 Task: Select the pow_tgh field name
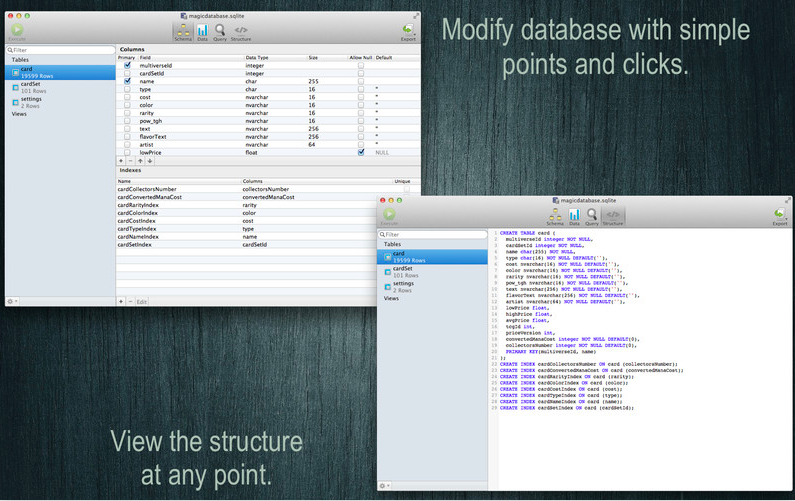click(151, 121)
